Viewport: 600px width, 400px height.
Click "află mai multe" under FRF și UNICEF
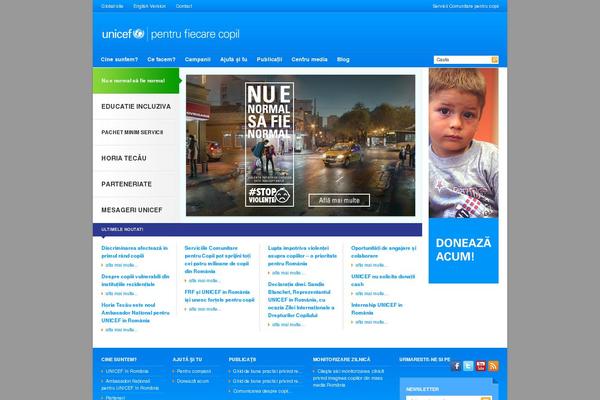[204, 309]
